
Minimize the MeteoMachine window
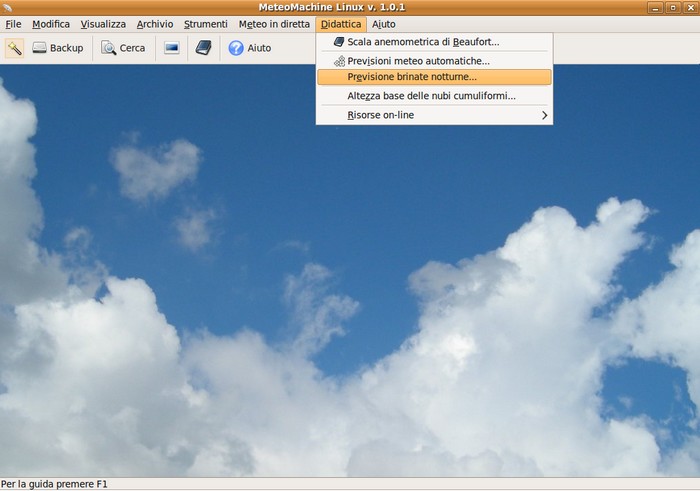(655, 8)
